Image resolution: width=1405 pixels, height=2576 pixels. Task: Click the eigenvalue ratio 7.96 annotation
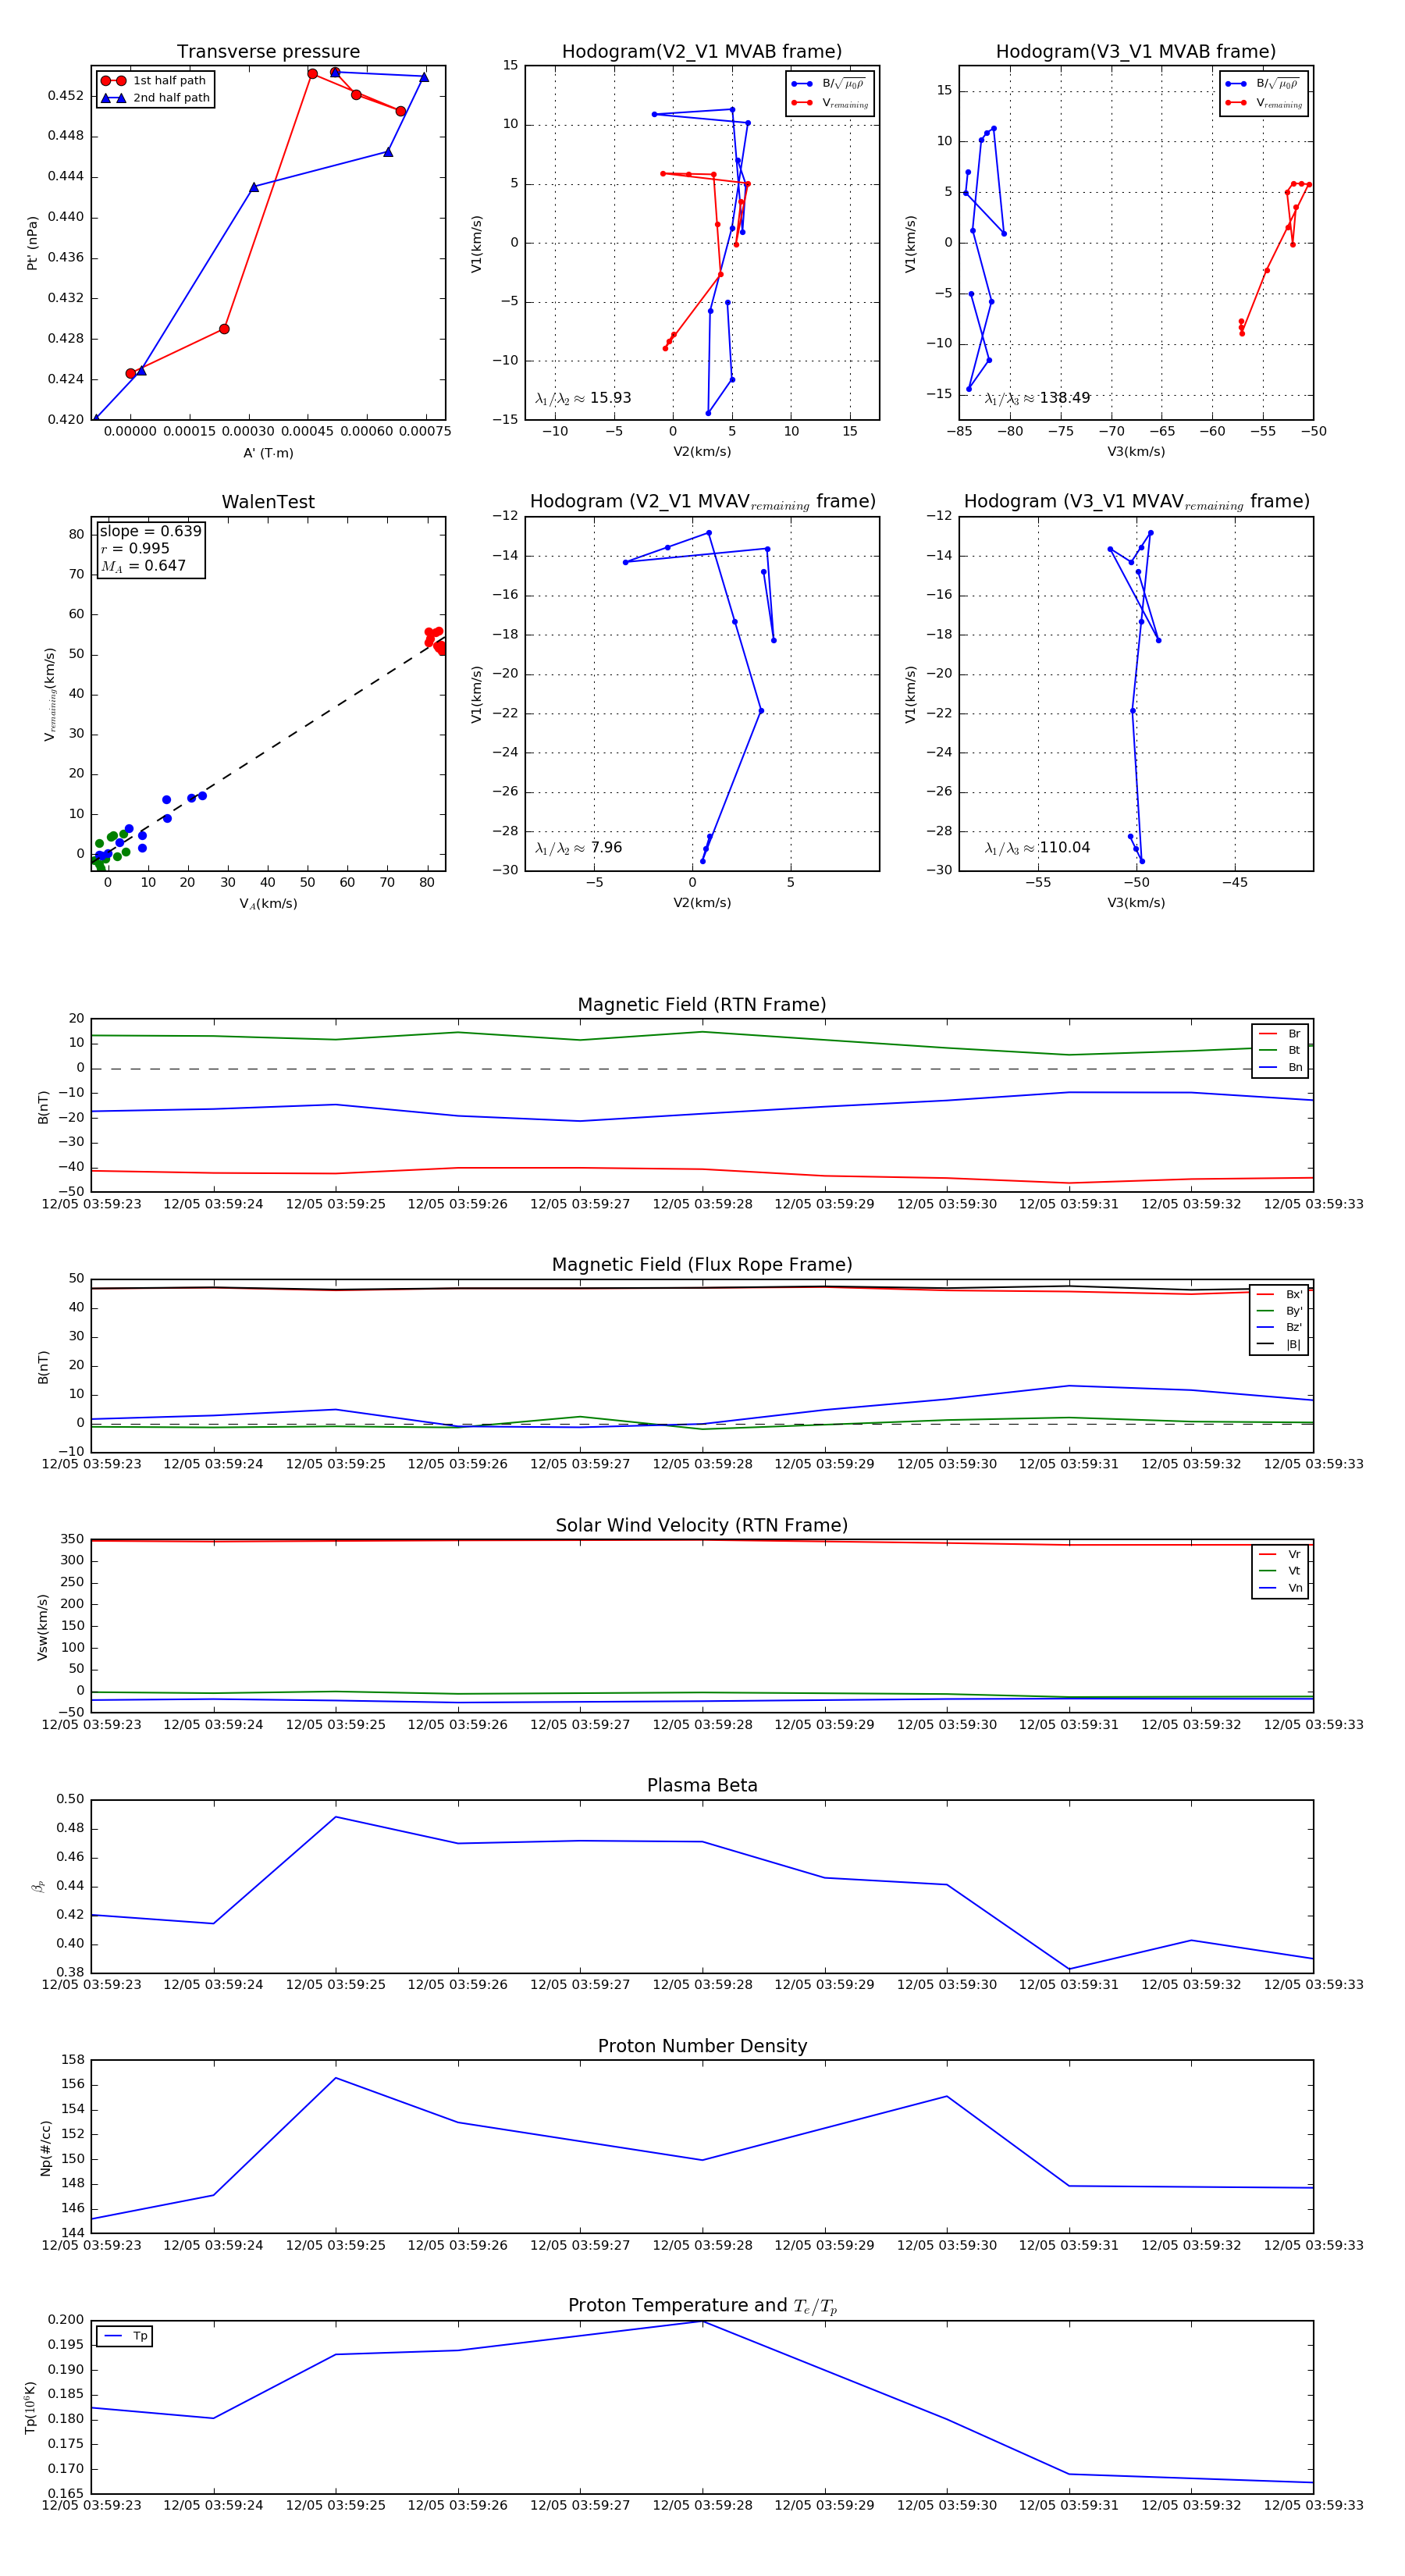point(579,848)
